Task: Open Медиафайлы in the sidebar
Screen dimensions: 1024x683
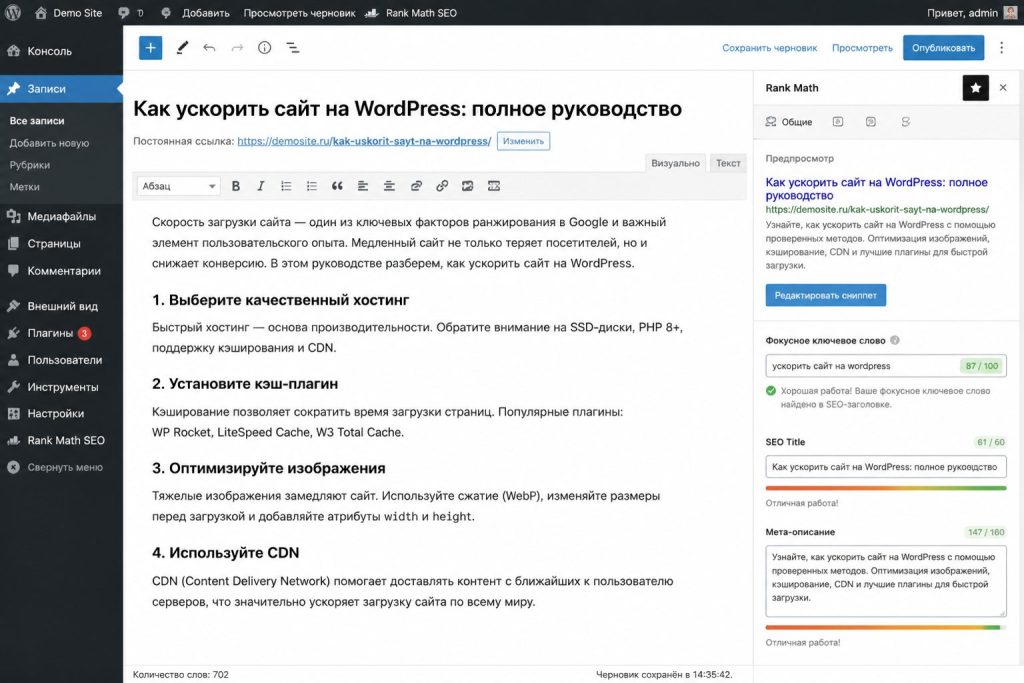Action: [x=61, y=216]
